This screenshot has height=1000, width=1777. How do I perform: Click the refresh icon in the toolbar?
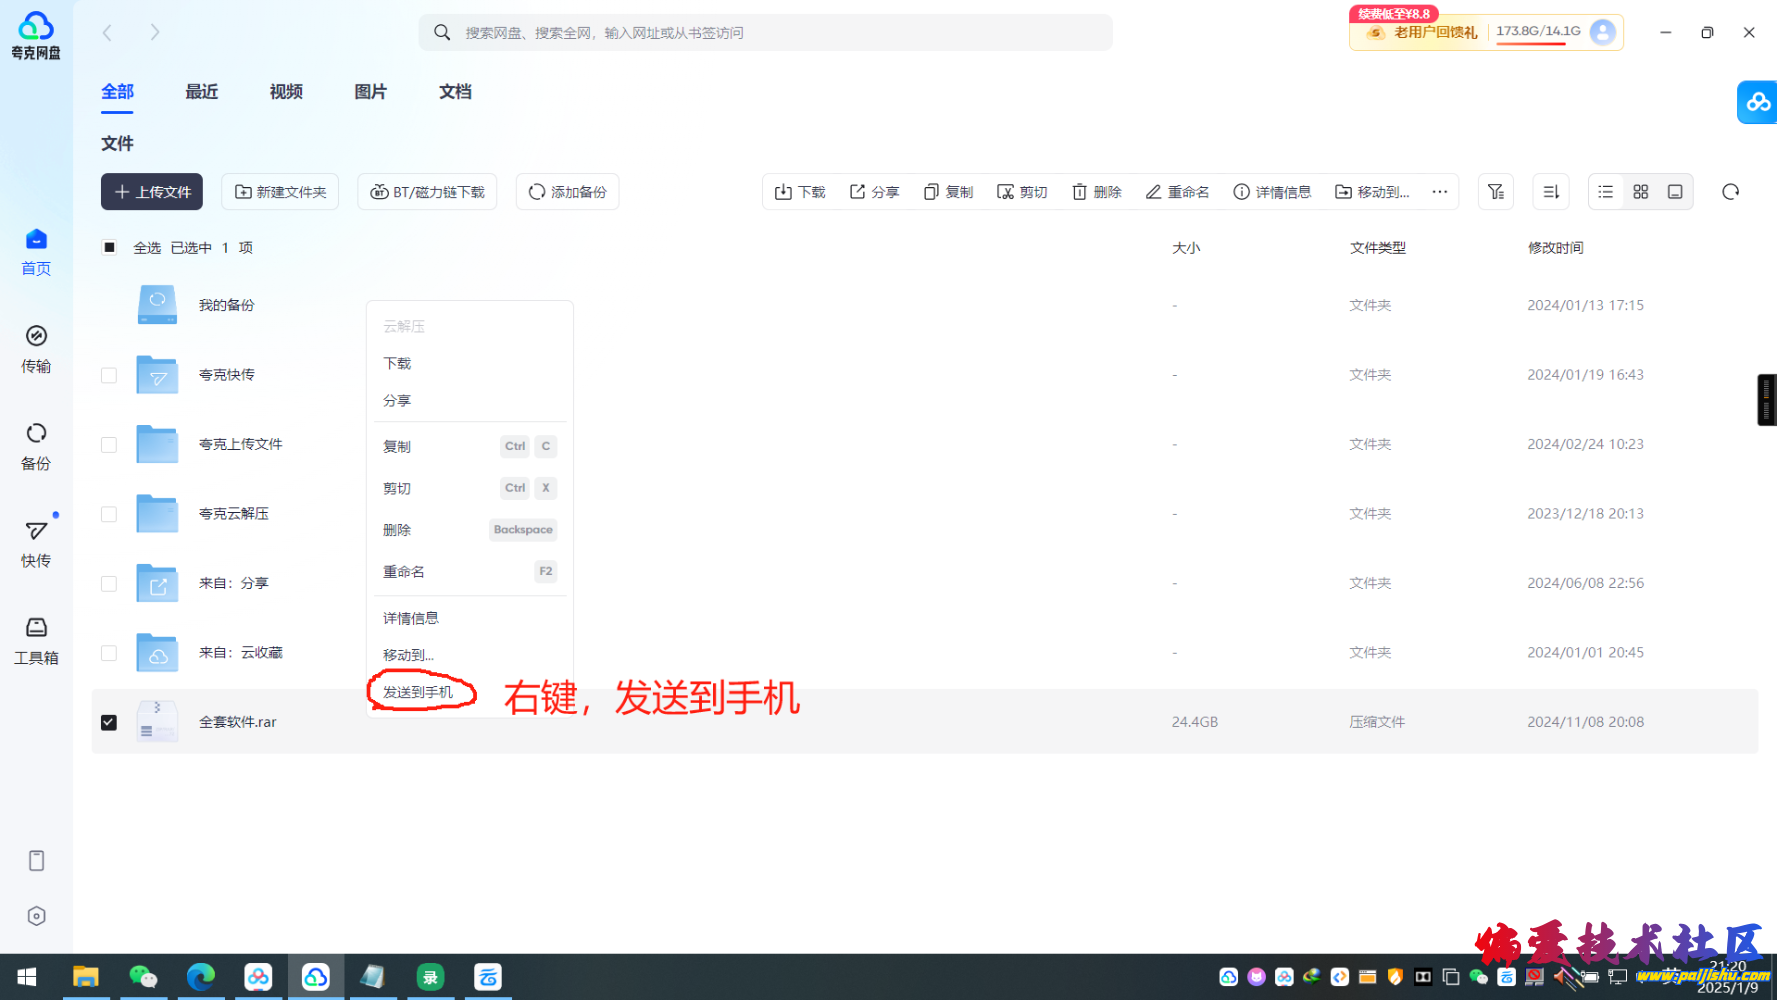coord(1730,192)
